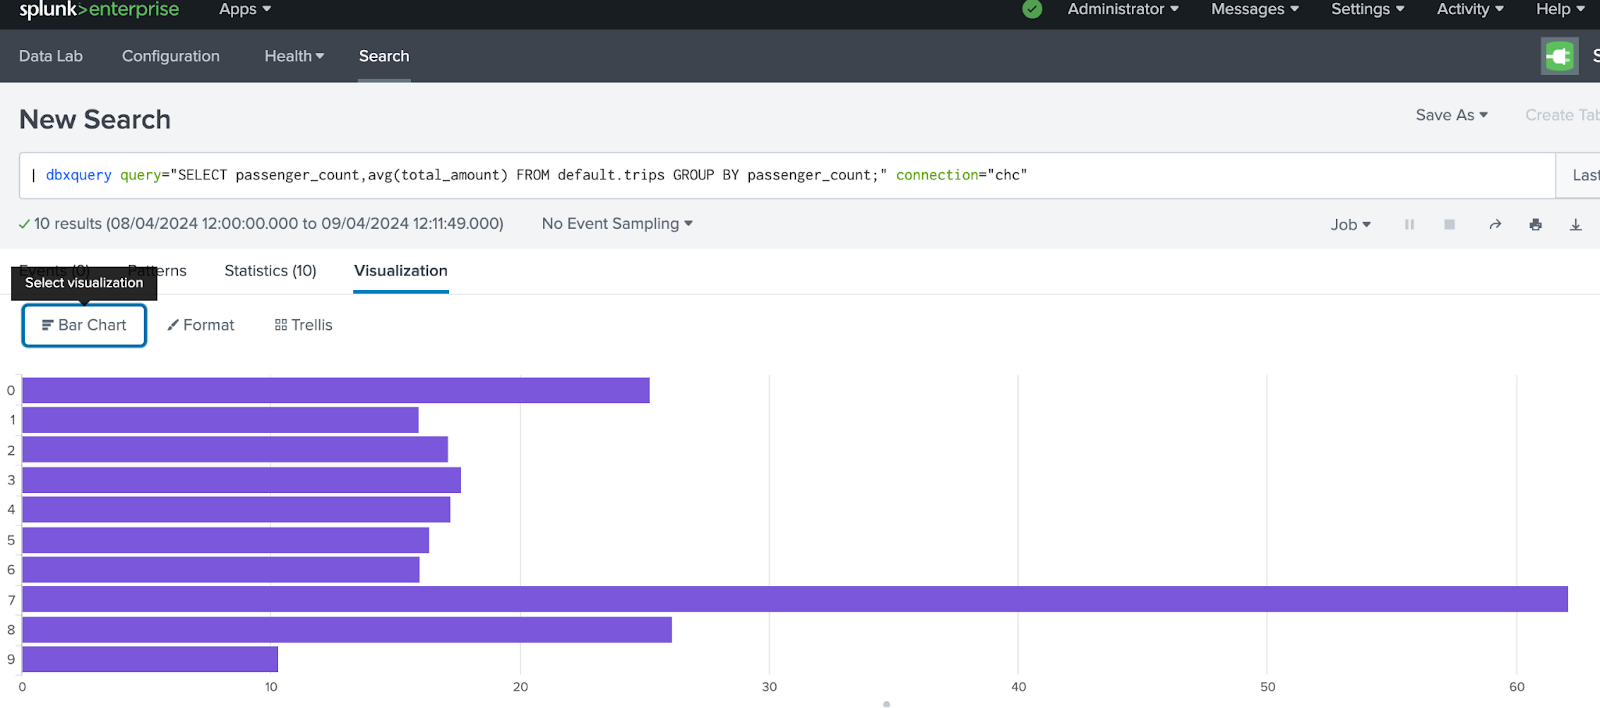Click the purple bar for passenger count 7
Screen dimensions: 1600x708
pos(794,599)
